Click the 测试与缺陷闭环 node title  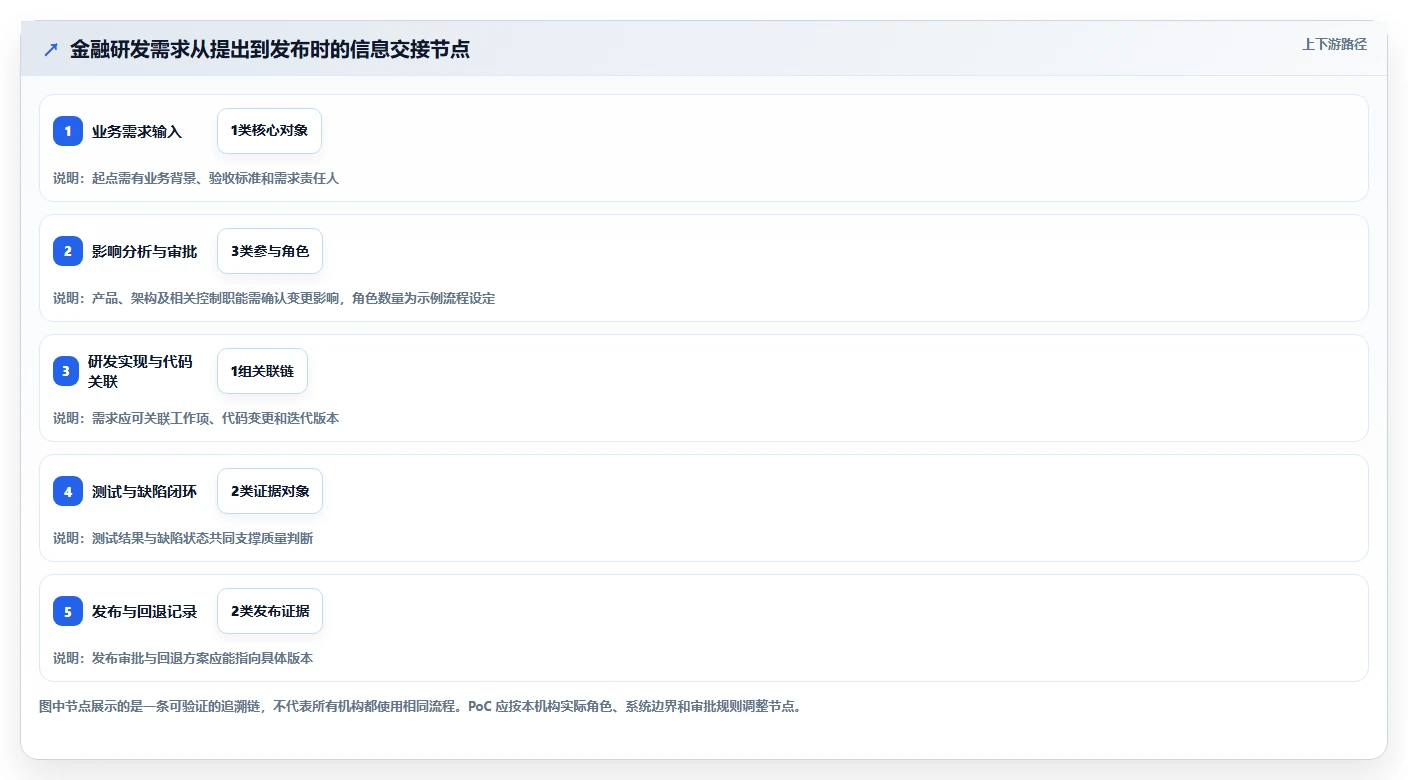pyautogui.click(x=145, y=491)
